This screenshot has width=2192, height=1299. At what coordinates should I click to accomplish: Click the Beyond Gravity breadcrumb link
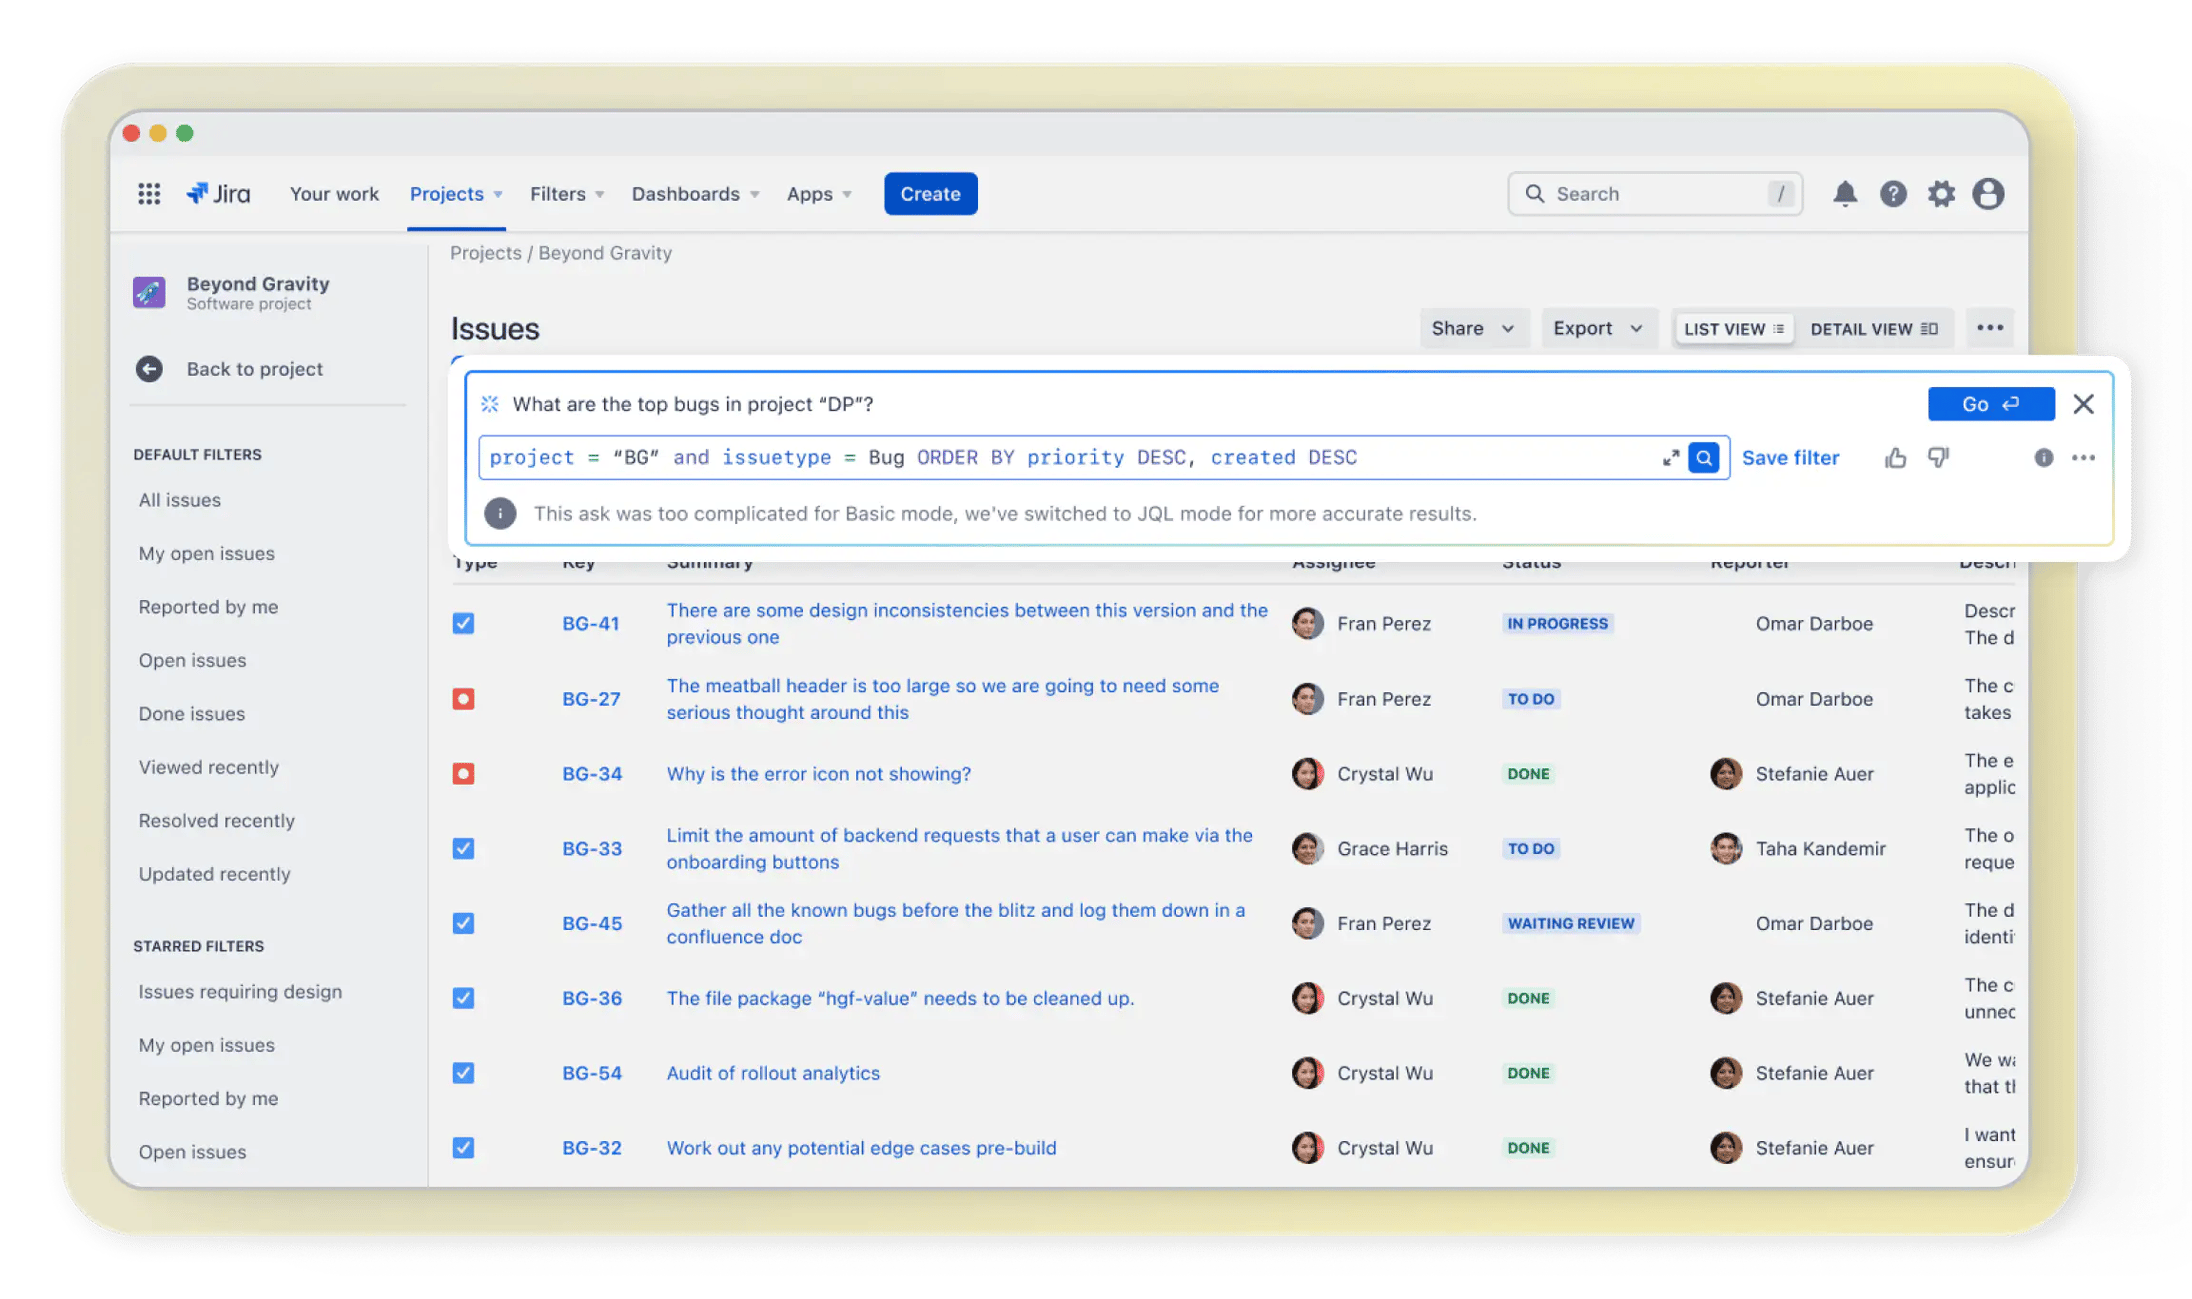(x=605, y=253)
